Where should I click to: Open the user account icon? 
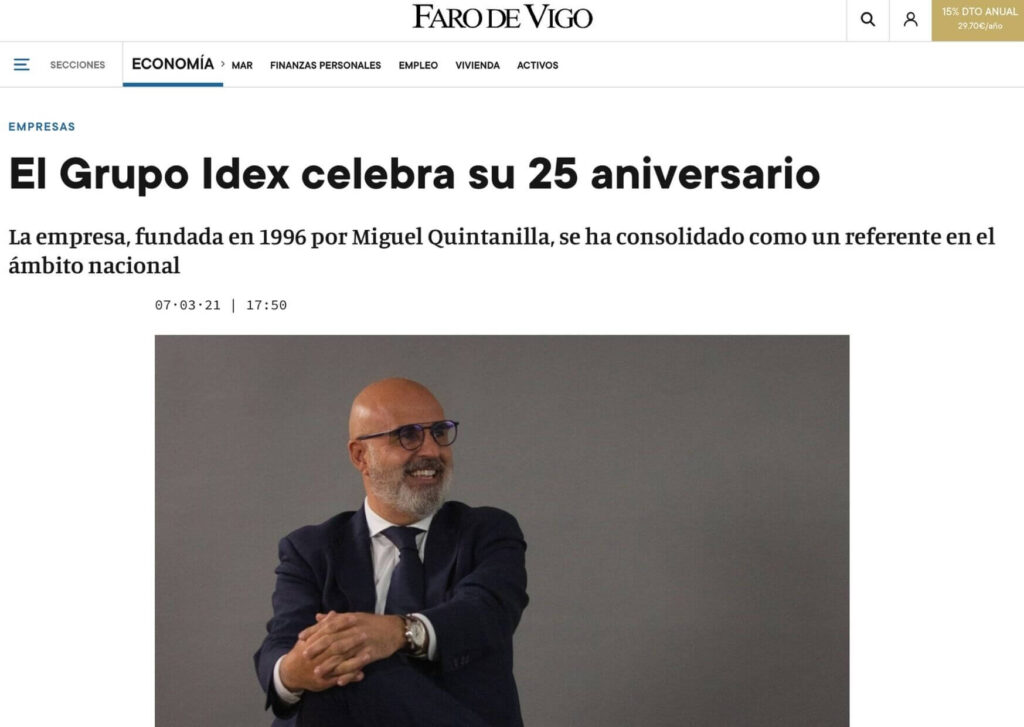point(910,20)
